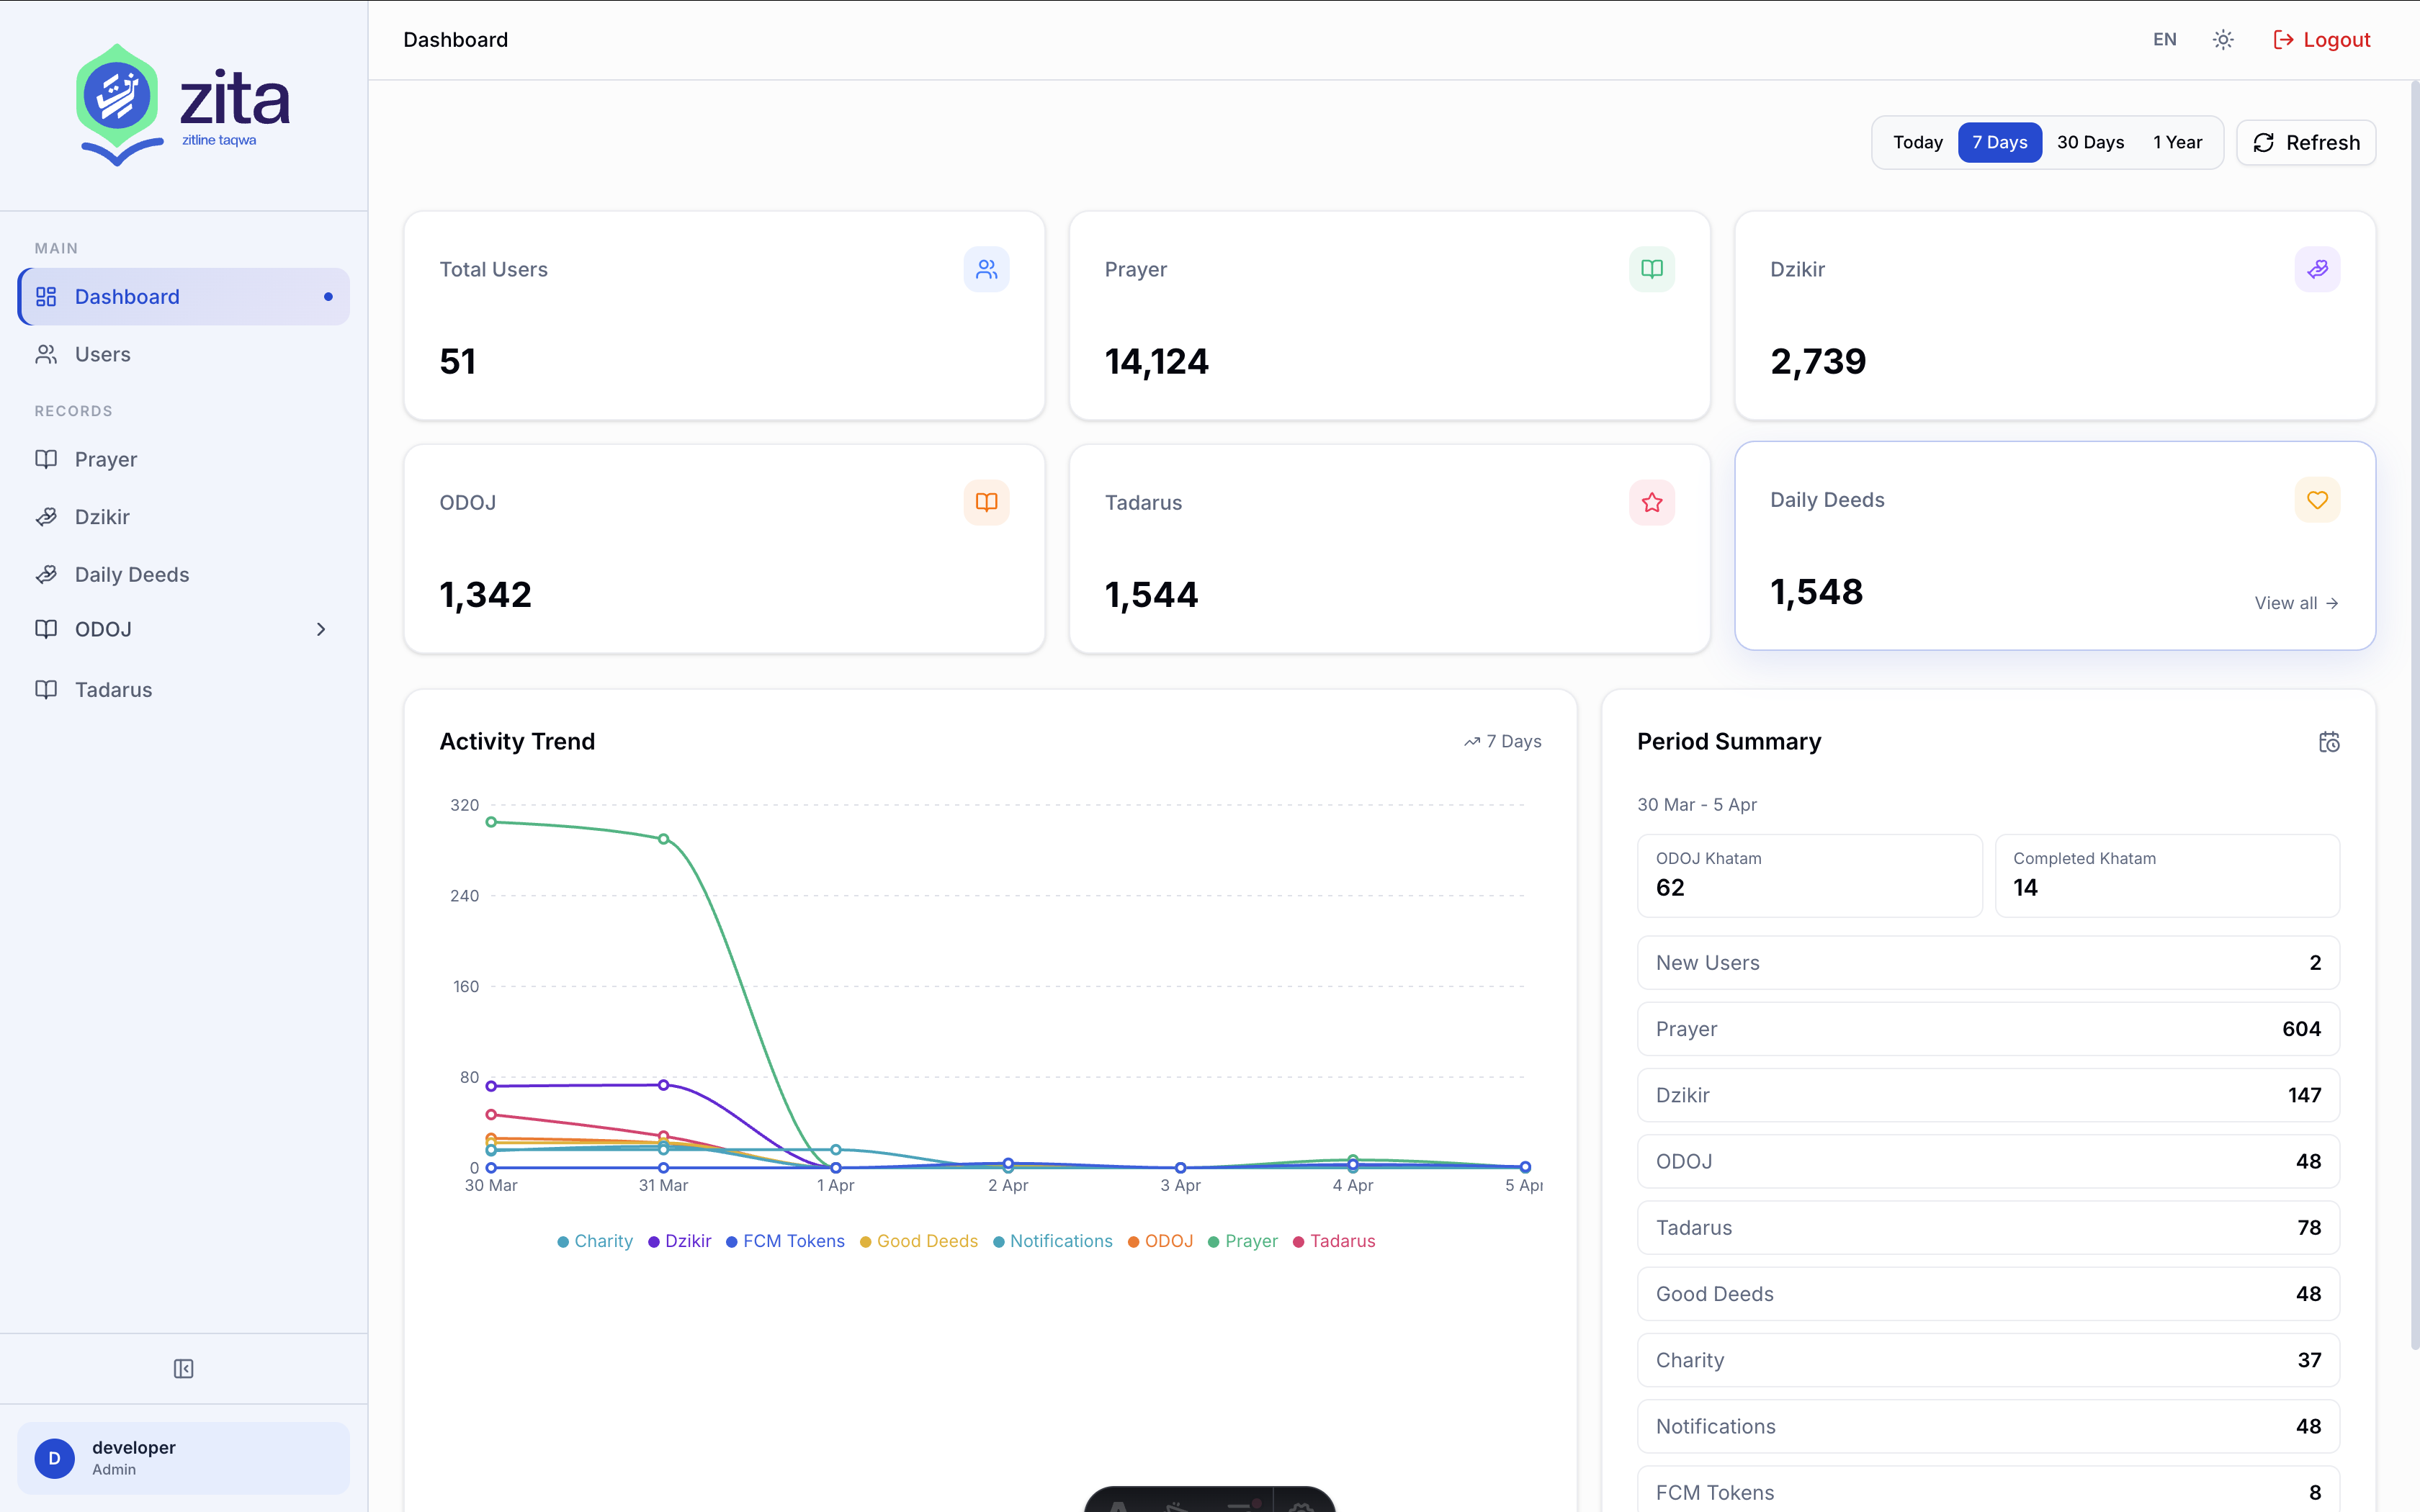Collapse the sidebar using the panel icon

[x=183, y=1368]
